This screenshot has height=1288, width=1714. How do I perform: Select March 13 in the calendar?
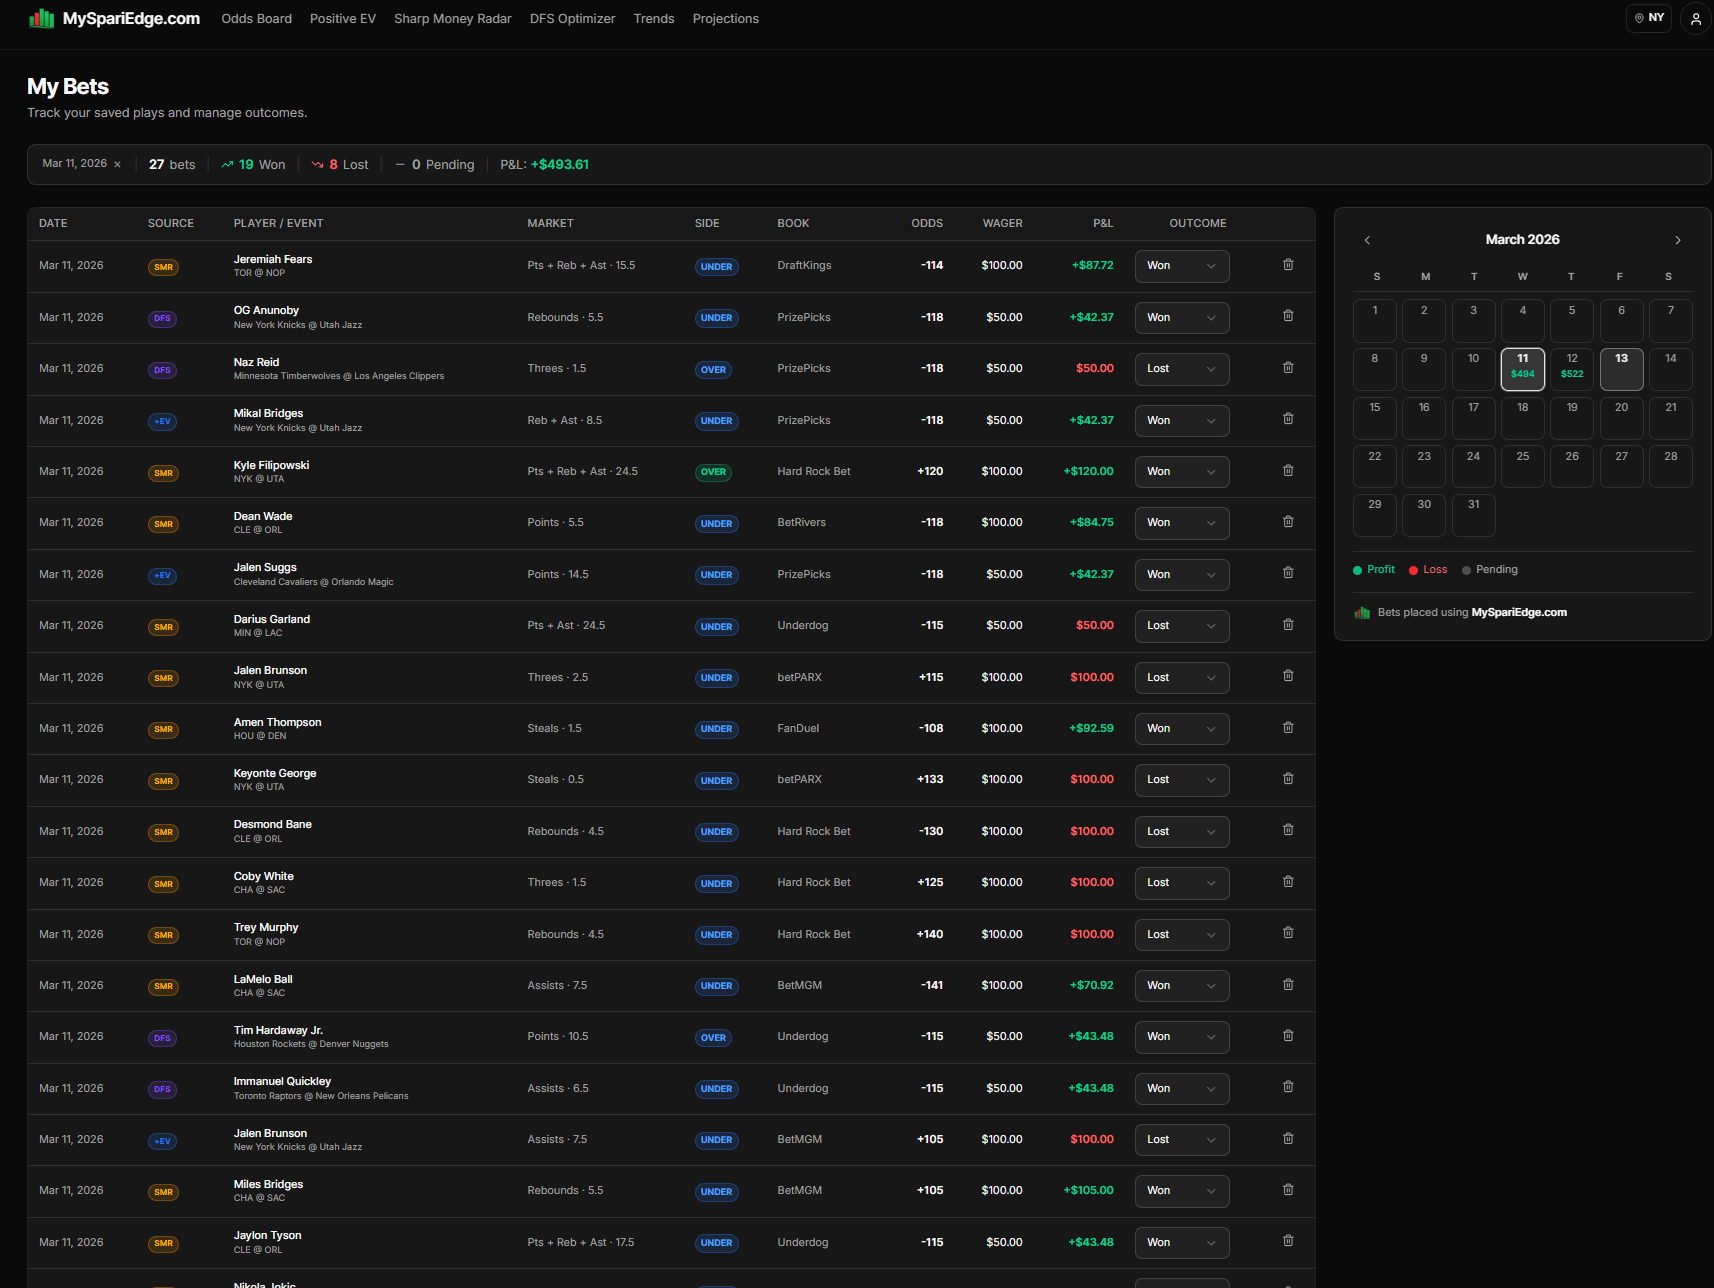(x=1621, y=369)
